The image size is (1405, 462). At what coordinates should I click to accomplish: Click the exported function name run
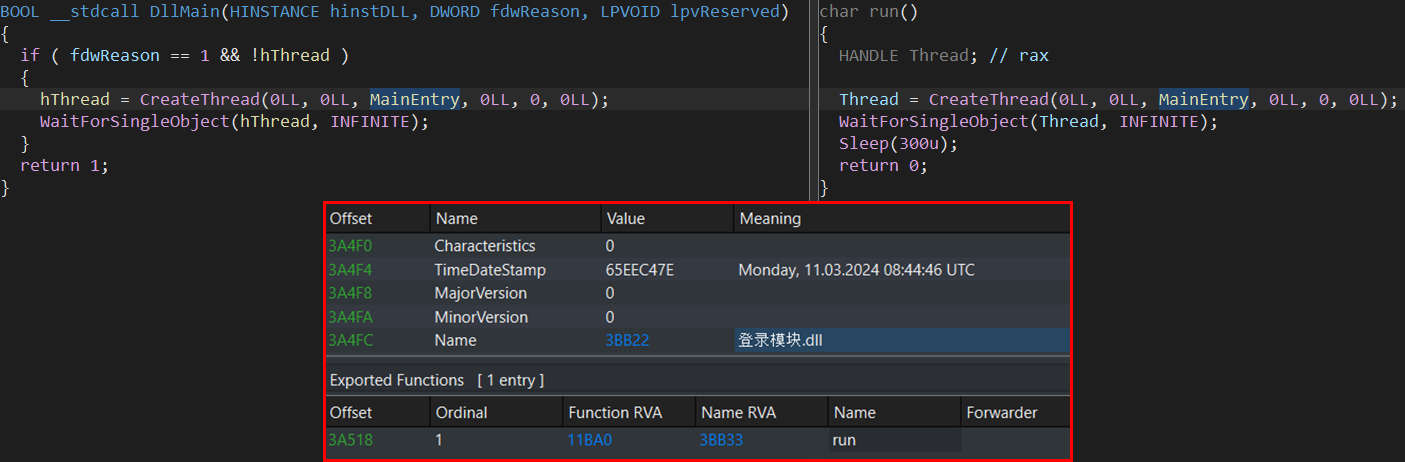coord(844,440)
